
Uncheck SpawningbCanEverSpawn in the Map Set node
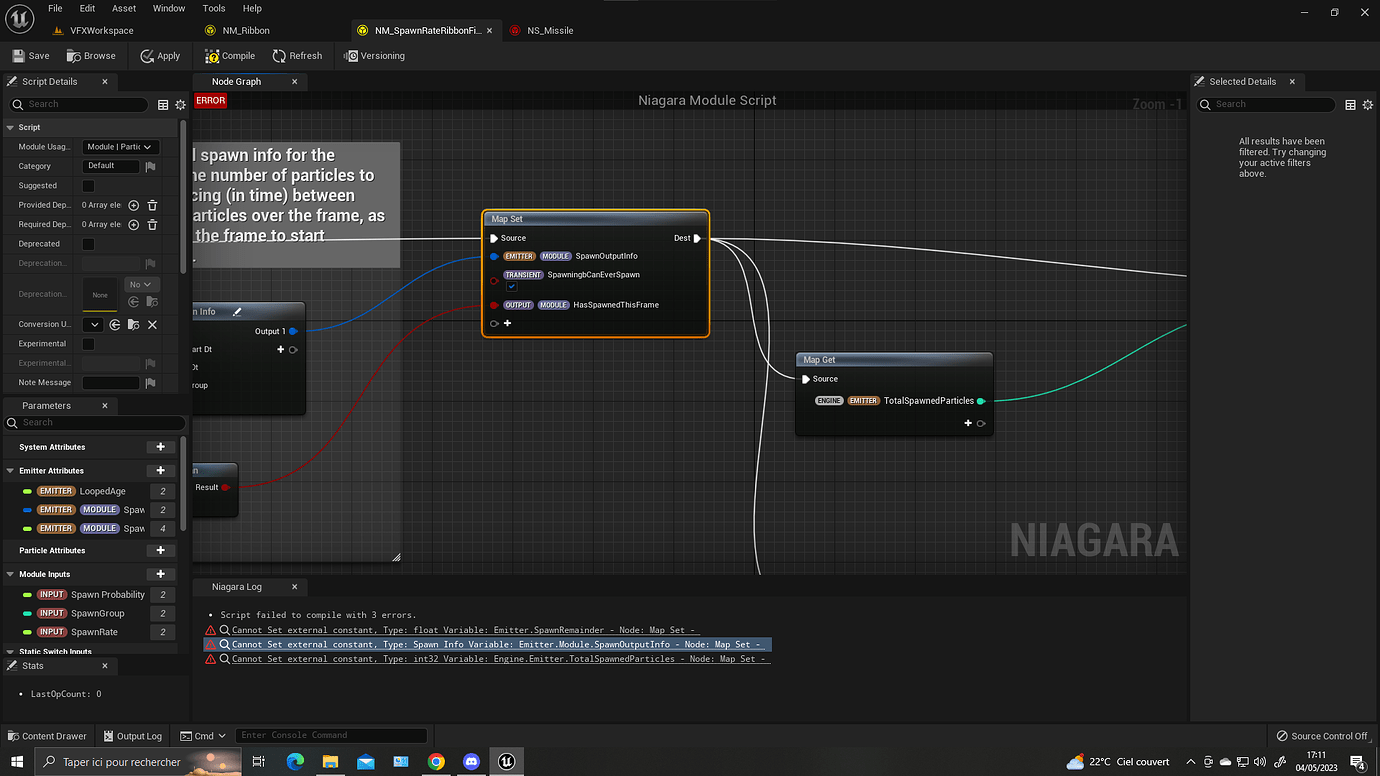click(512, 286)
